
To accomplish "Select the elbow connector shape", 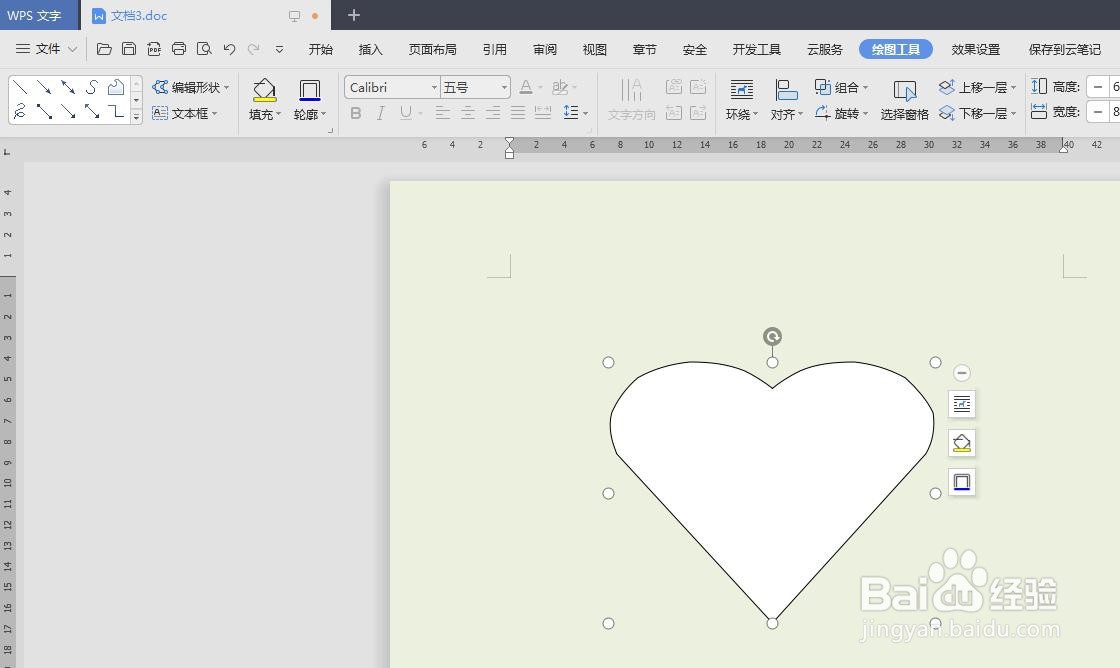I will [116, 111].
